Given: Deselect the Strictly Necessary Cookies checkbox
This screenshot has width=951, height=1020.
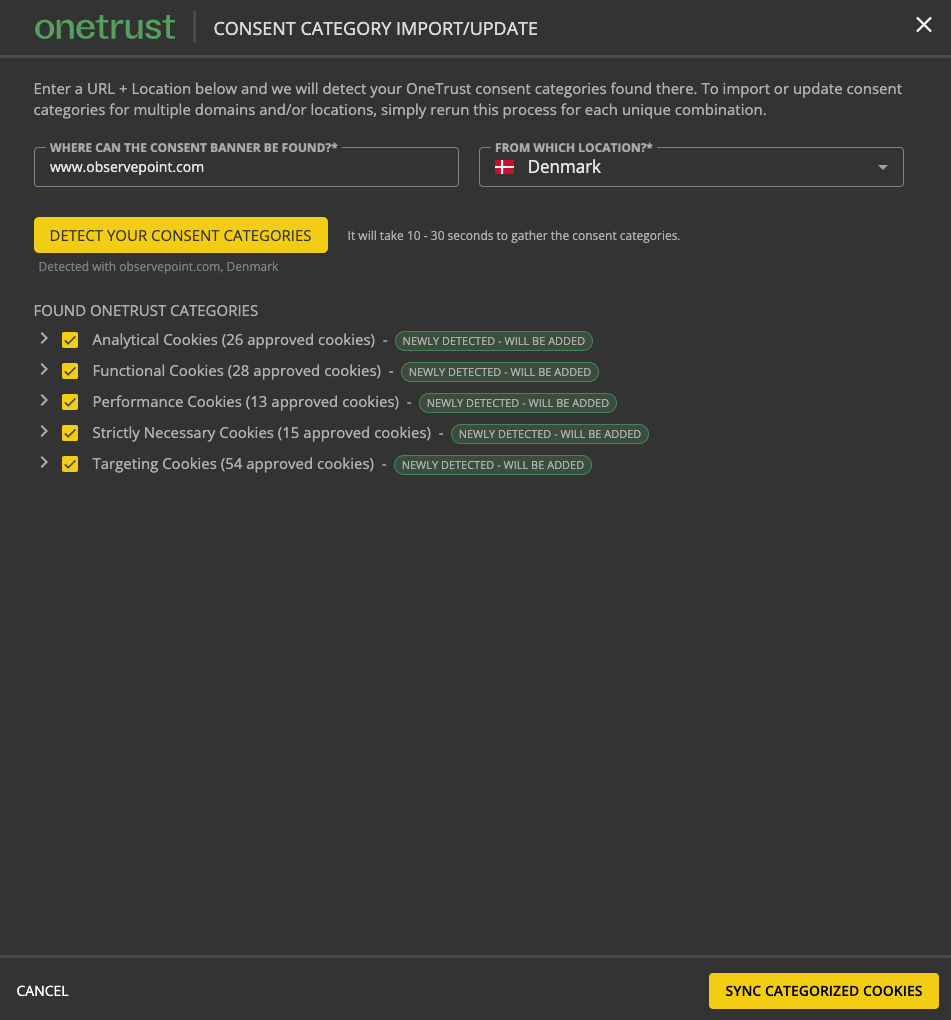Looking at the screenshot, I should click(x=70, y=433).
